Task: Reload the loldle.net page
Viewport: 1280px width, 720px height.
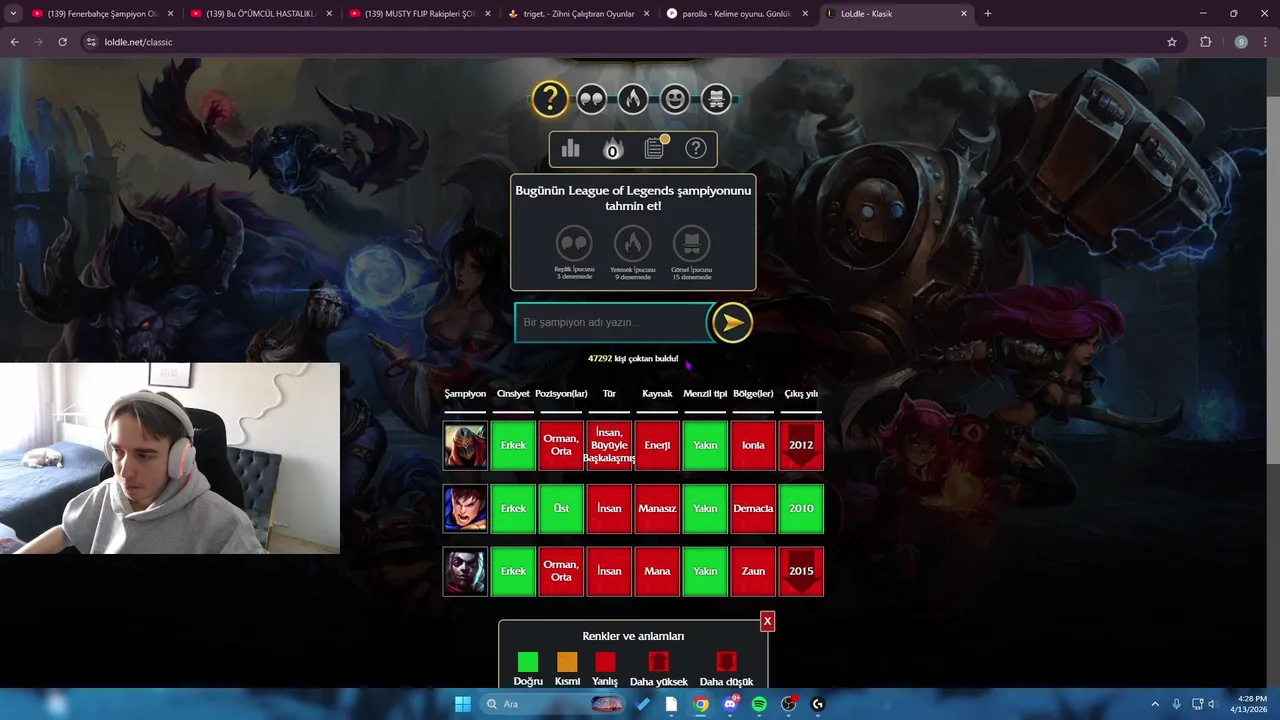Action: coord(62,42)
